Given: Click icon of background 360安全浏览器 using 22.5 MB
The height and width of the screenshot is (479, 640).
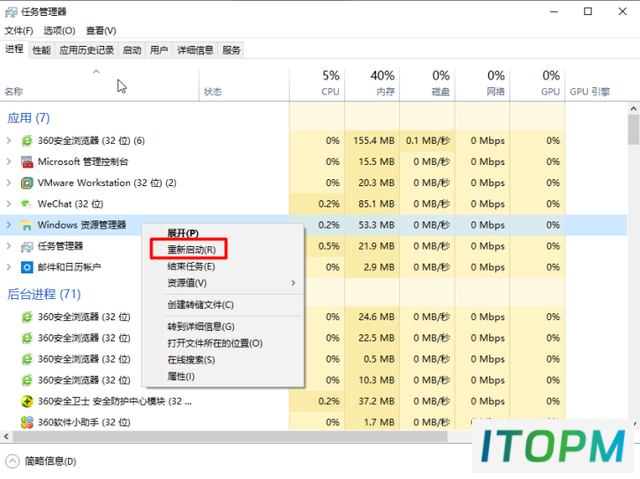Looking at the screenshot, I should (27, 338).
